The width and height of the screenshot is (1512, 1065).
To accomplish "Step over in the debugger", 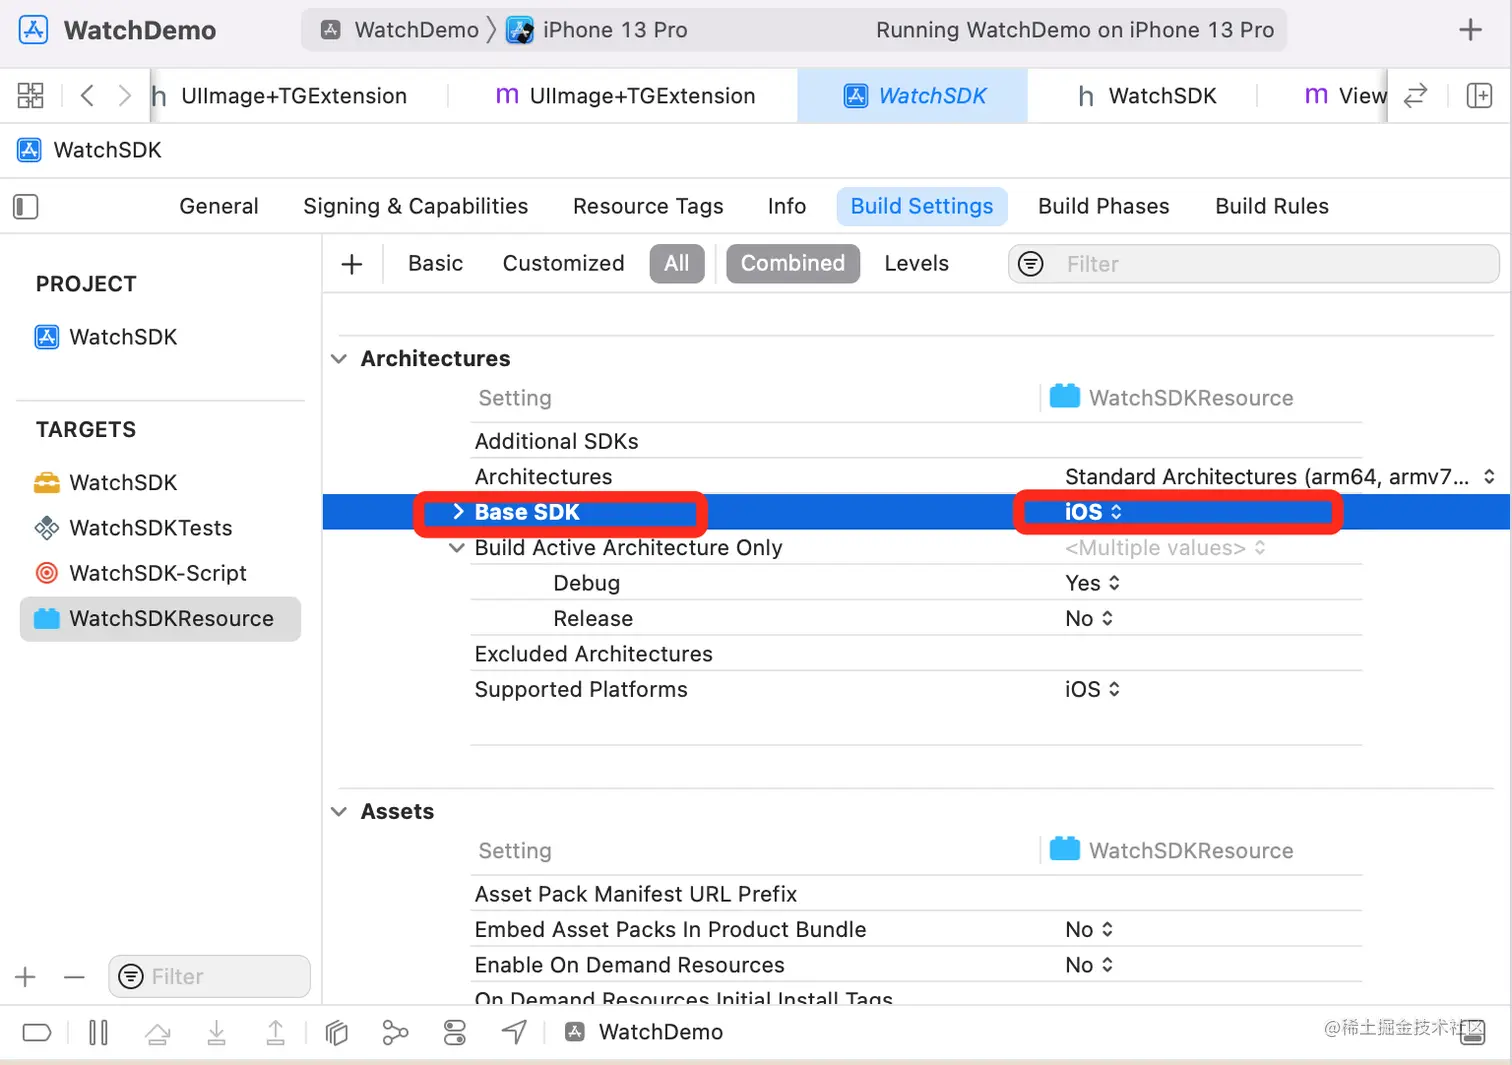I will pos(157,1032).
